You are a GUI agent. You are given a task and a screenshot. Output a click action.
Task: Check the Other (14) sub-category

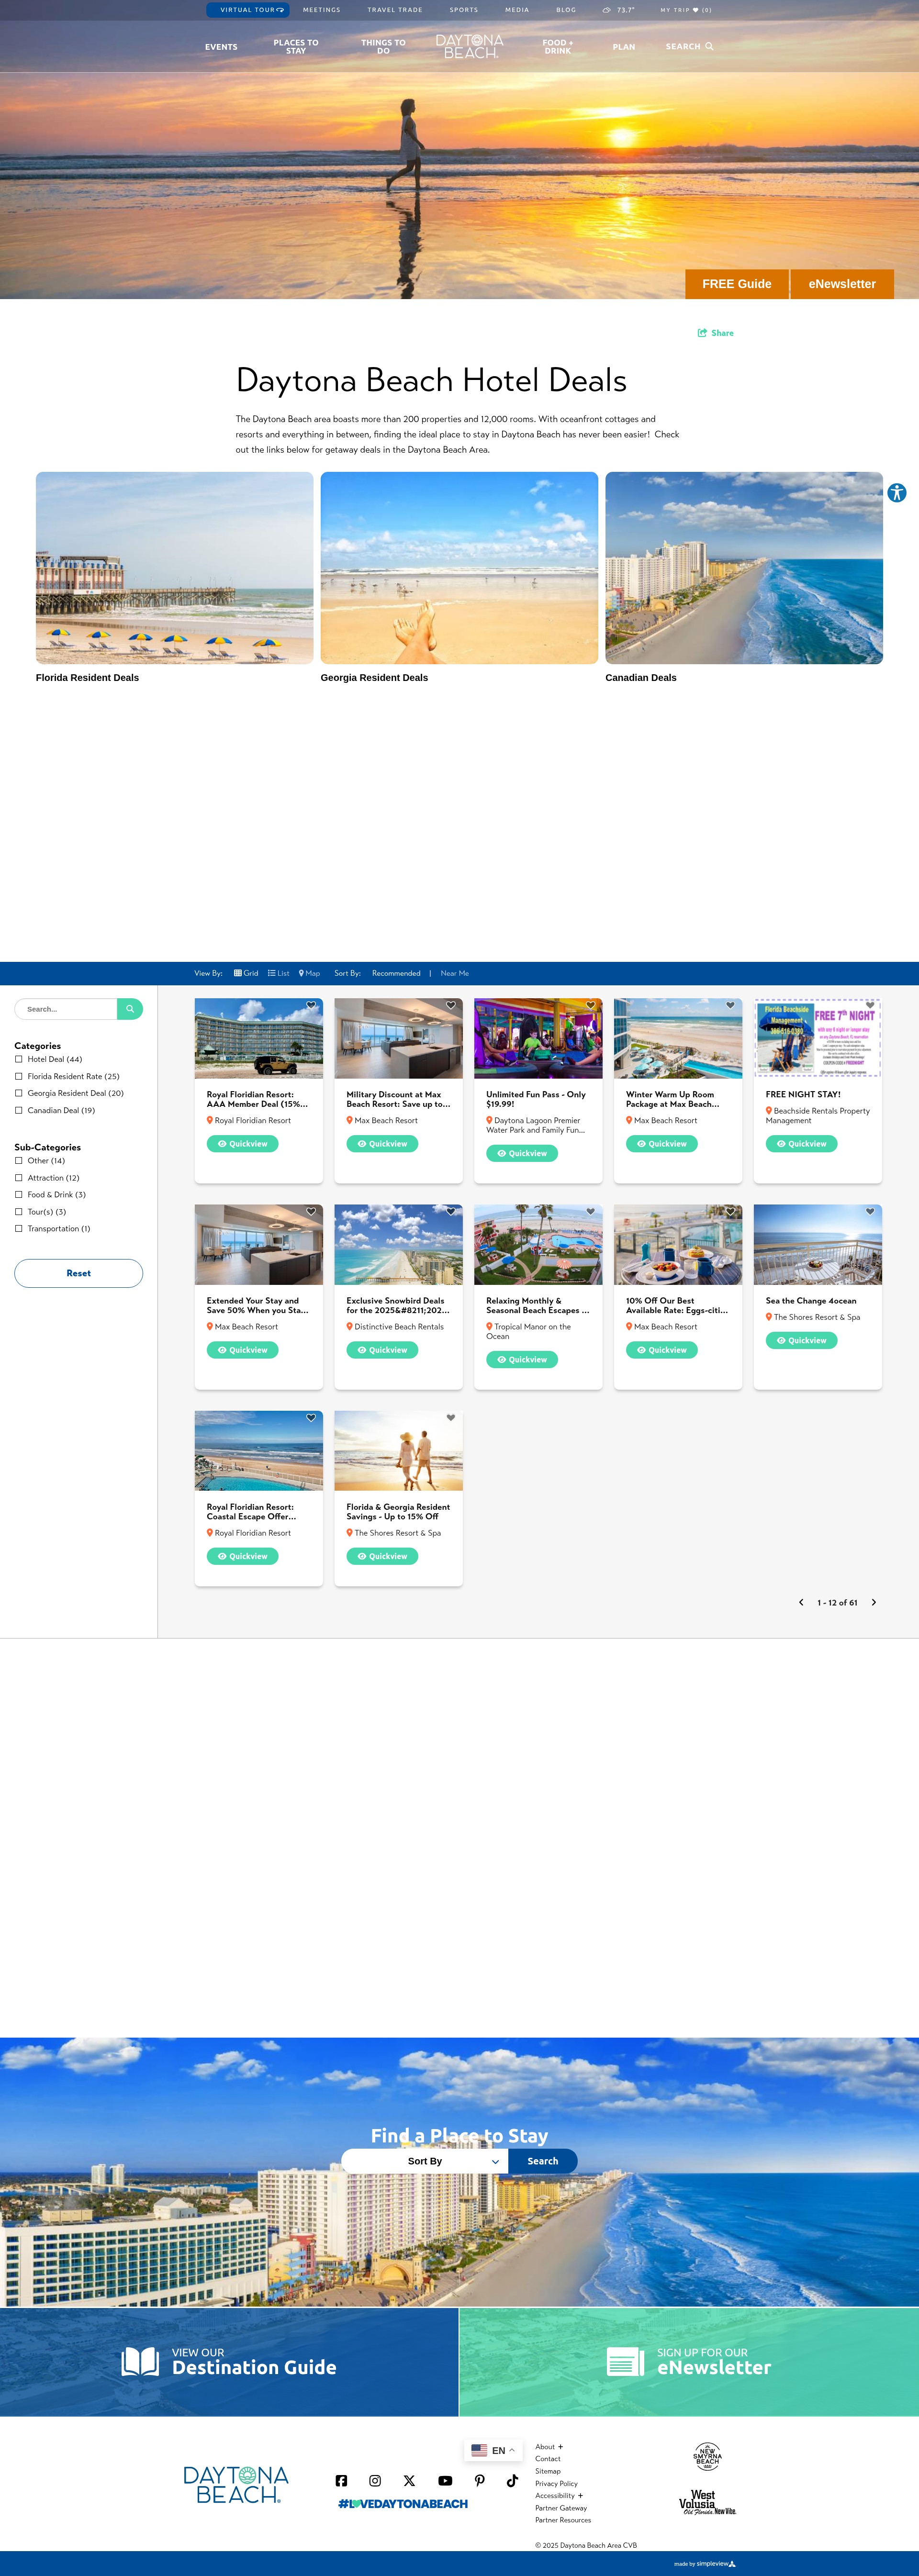(19, 1161)
